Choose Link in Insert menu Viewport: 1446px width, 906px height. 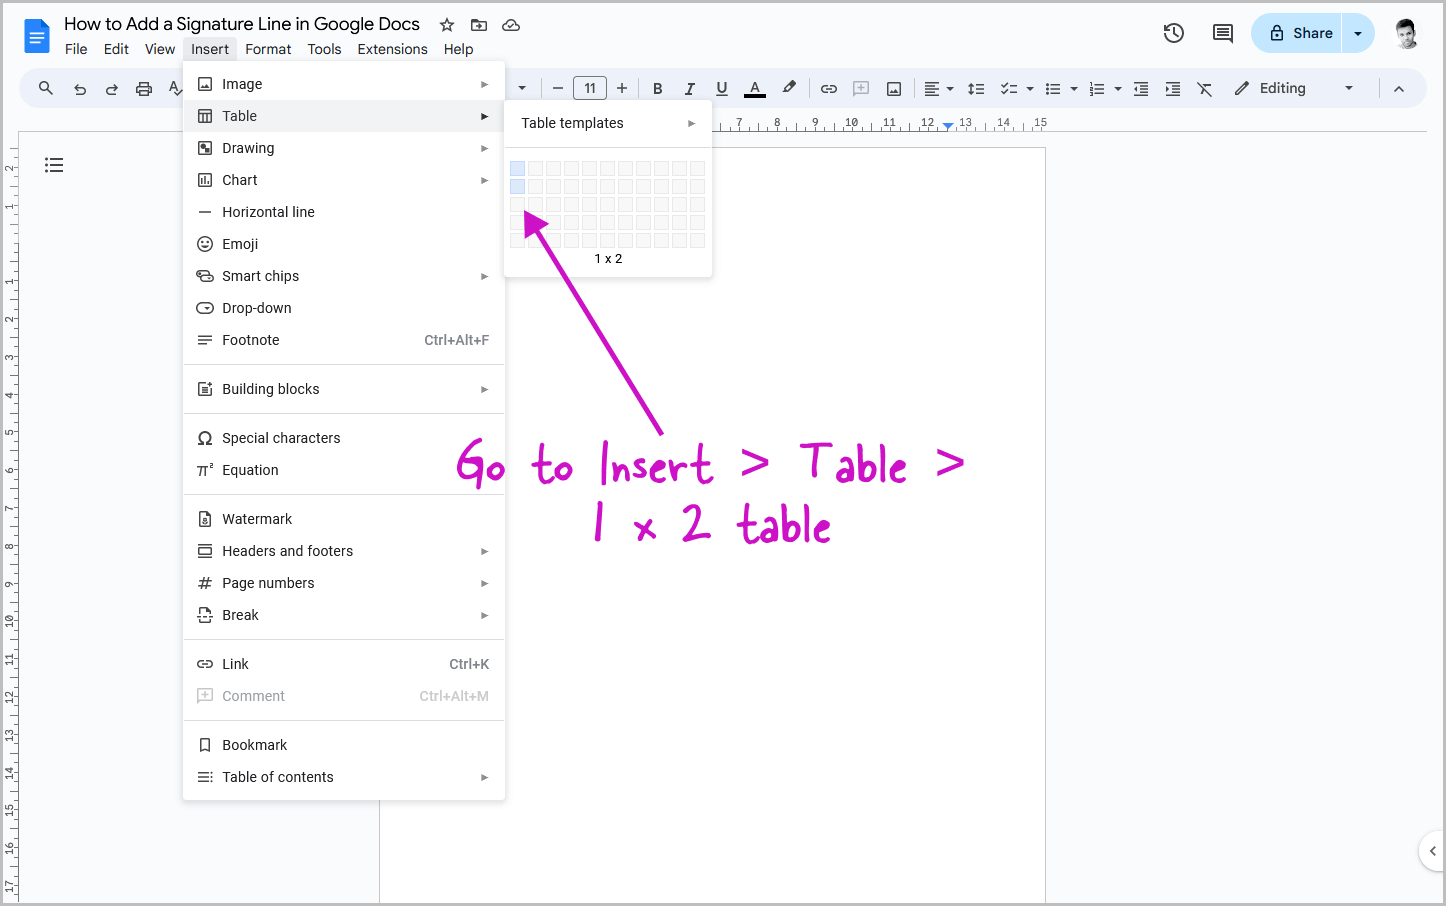click(x=344, y=664)
